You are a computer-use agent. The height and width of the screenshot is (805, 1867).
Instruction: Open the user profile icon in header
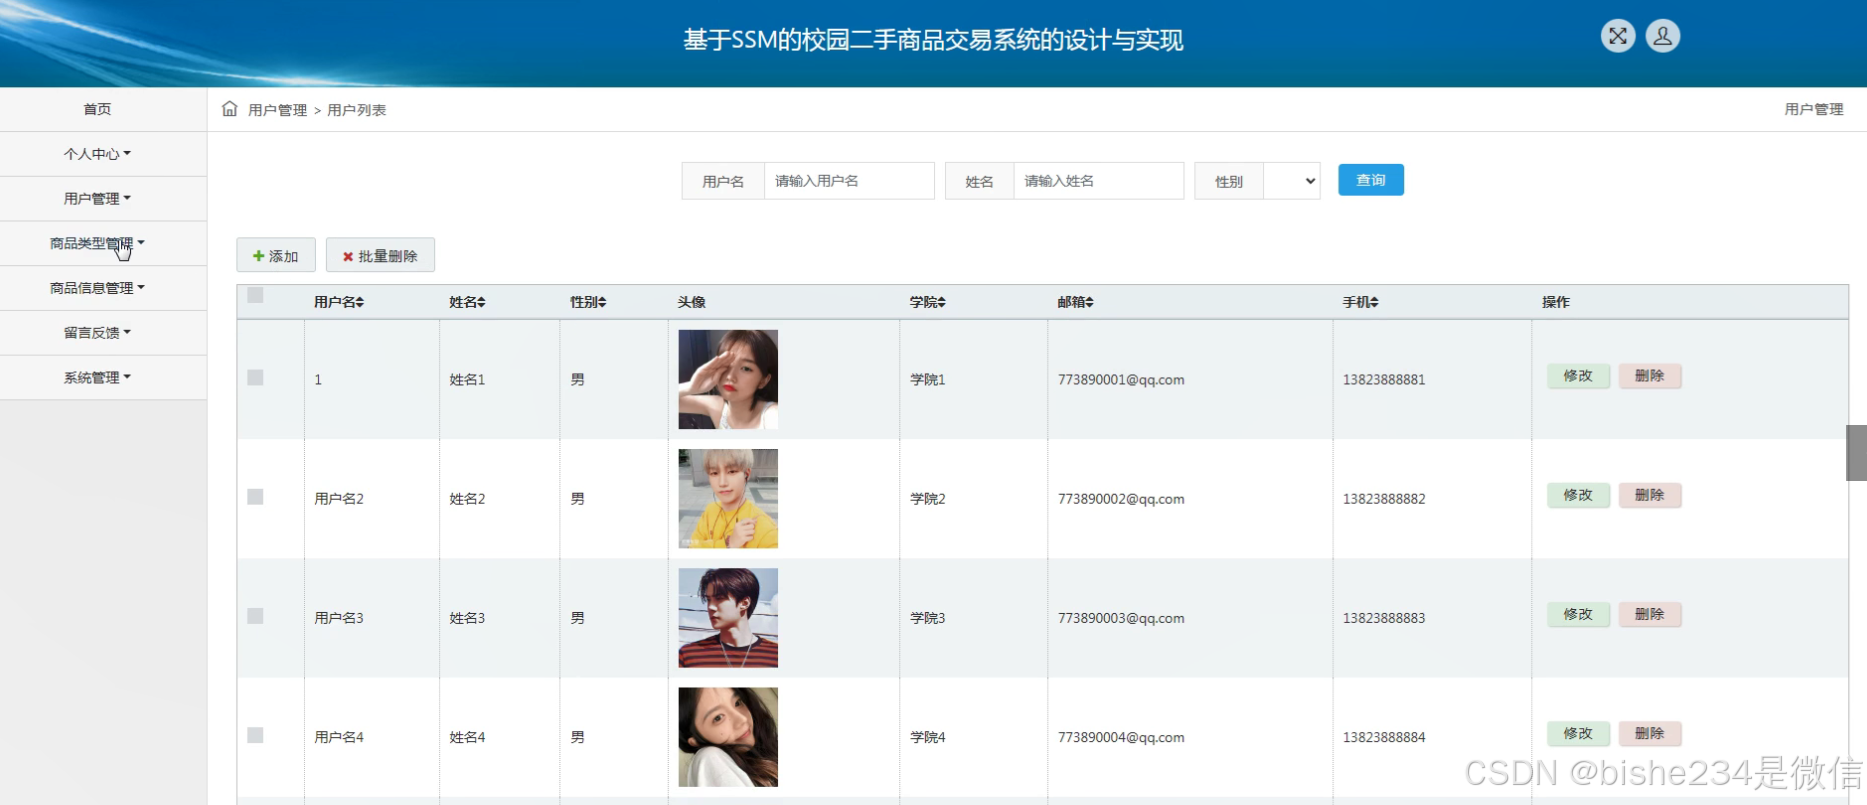click(x=1662, y=37)
